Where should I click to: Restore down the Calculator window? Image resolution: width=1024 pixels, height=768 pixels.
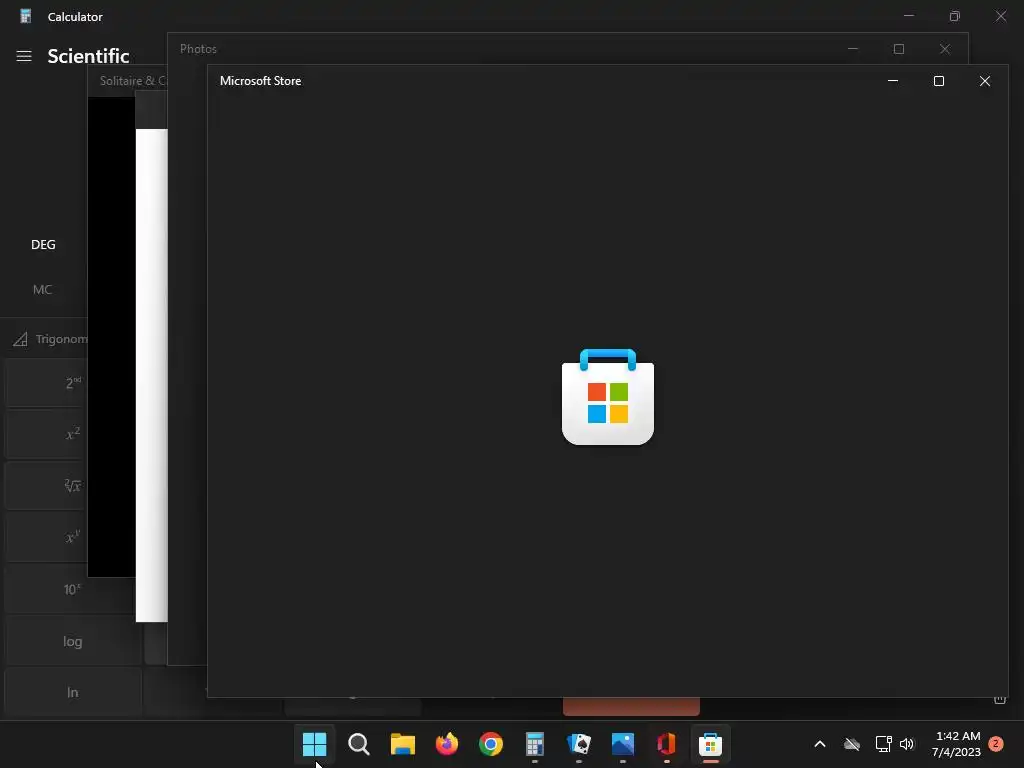pos(955,16)
